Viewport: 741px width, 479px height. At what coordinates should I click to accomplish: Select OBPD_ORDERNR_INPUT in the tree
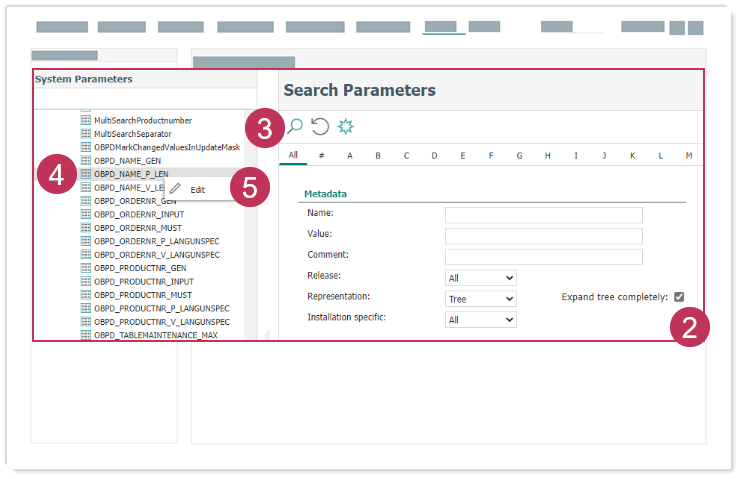138,214
